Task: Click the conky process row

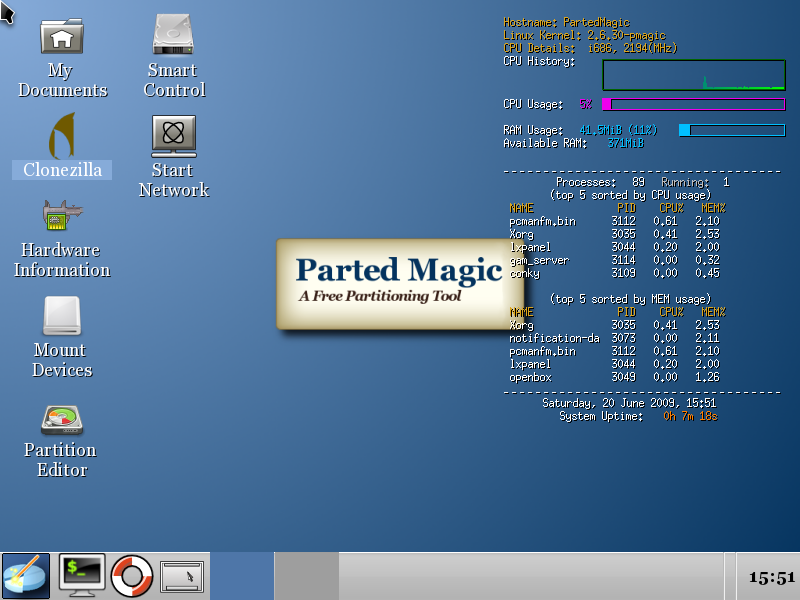Action: (614, 273)
